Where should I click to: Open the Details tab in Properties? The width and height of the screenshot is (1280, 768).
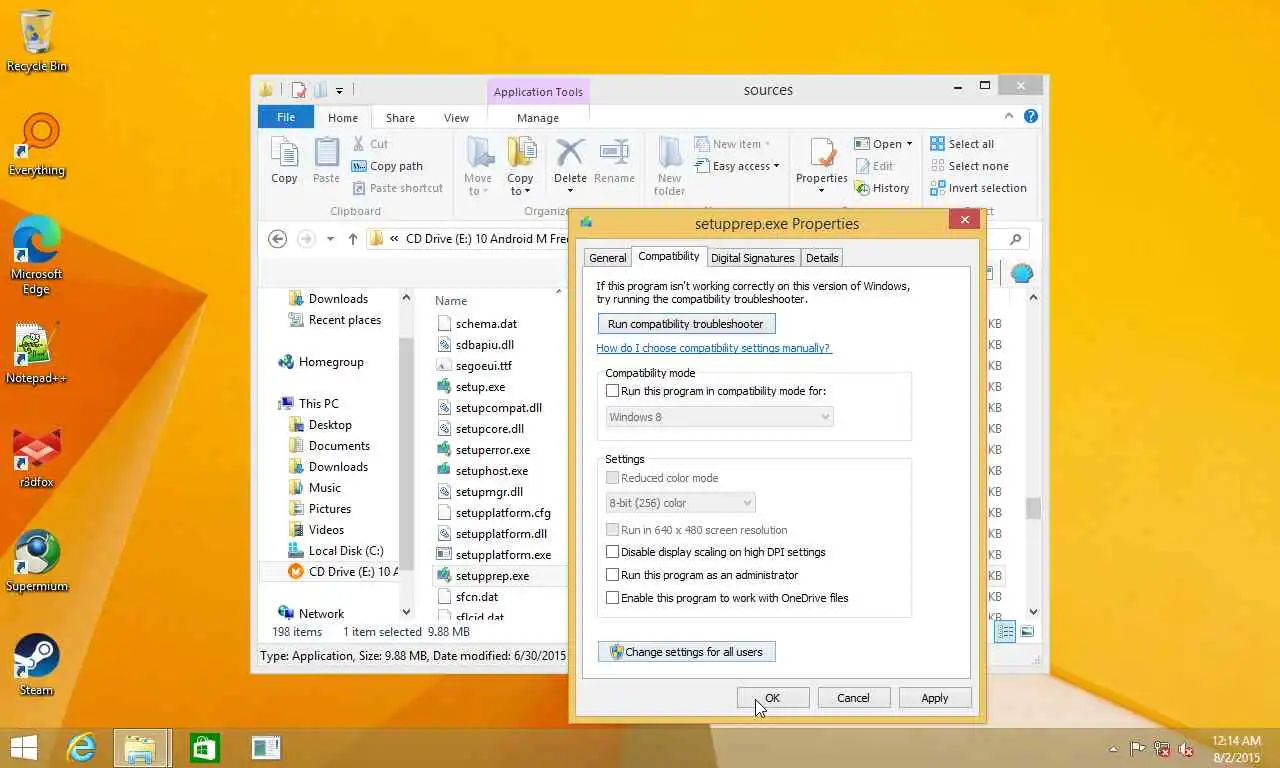822,258
